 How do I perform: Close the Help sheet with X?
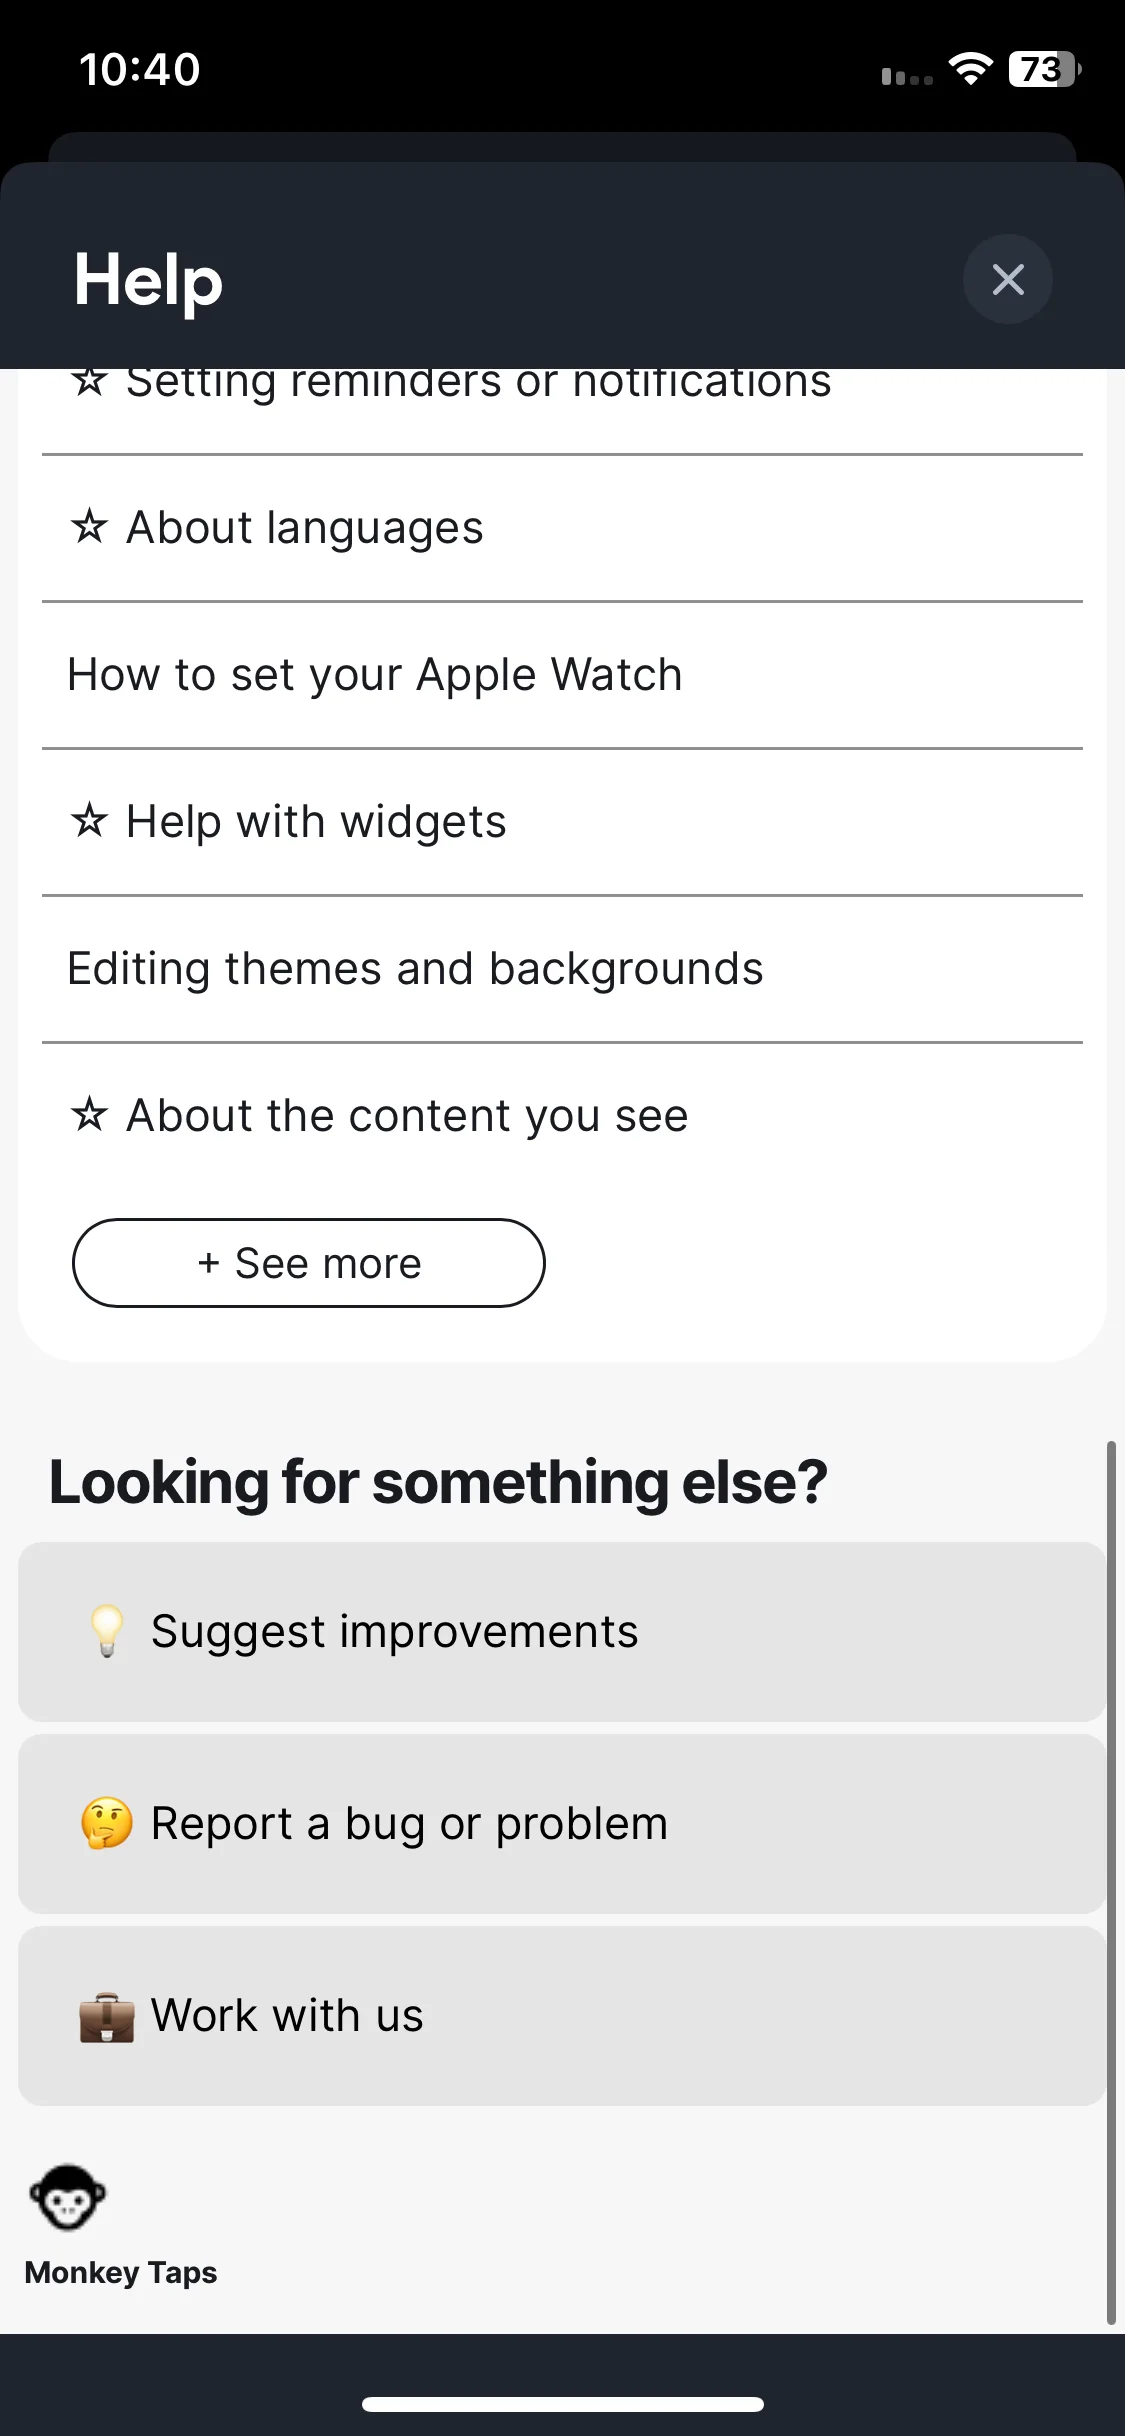(1007, 279)
